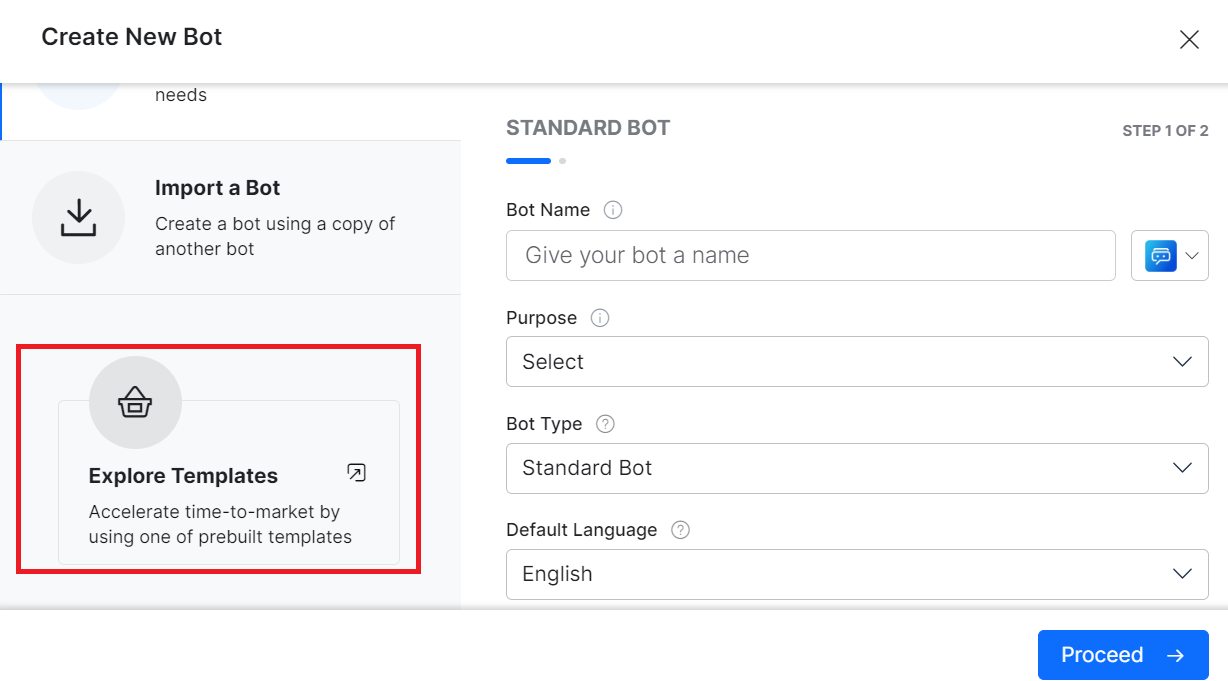
Task: Open the Purpose Select dropdown
Action: pos(857,361)
